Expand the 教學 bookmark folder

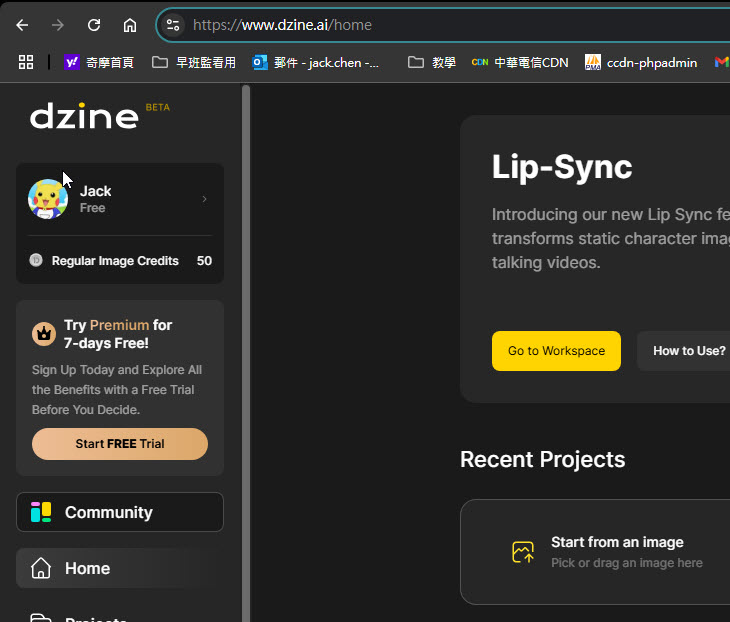click(432, 62)
